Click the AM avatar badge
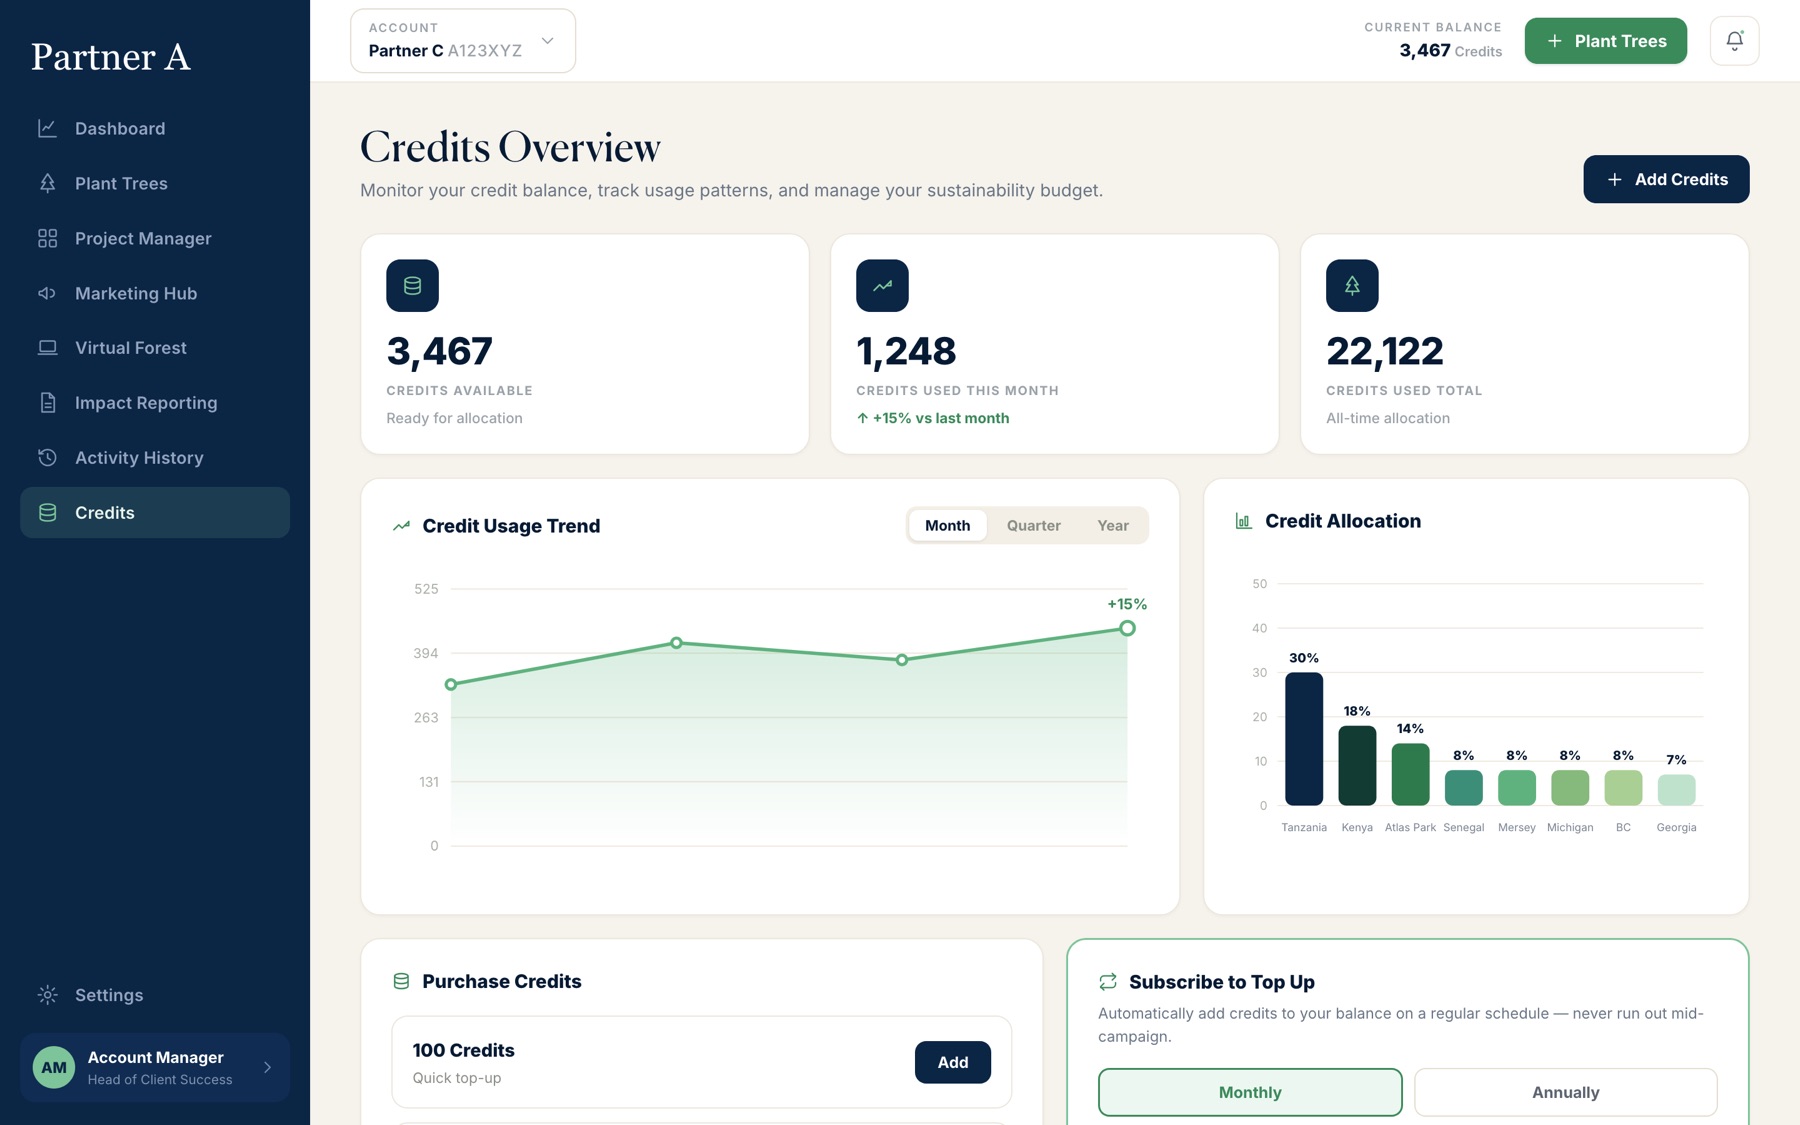Image resolution: width=1800 pixels, height=1125 pixels. (x=54, y=1068)
